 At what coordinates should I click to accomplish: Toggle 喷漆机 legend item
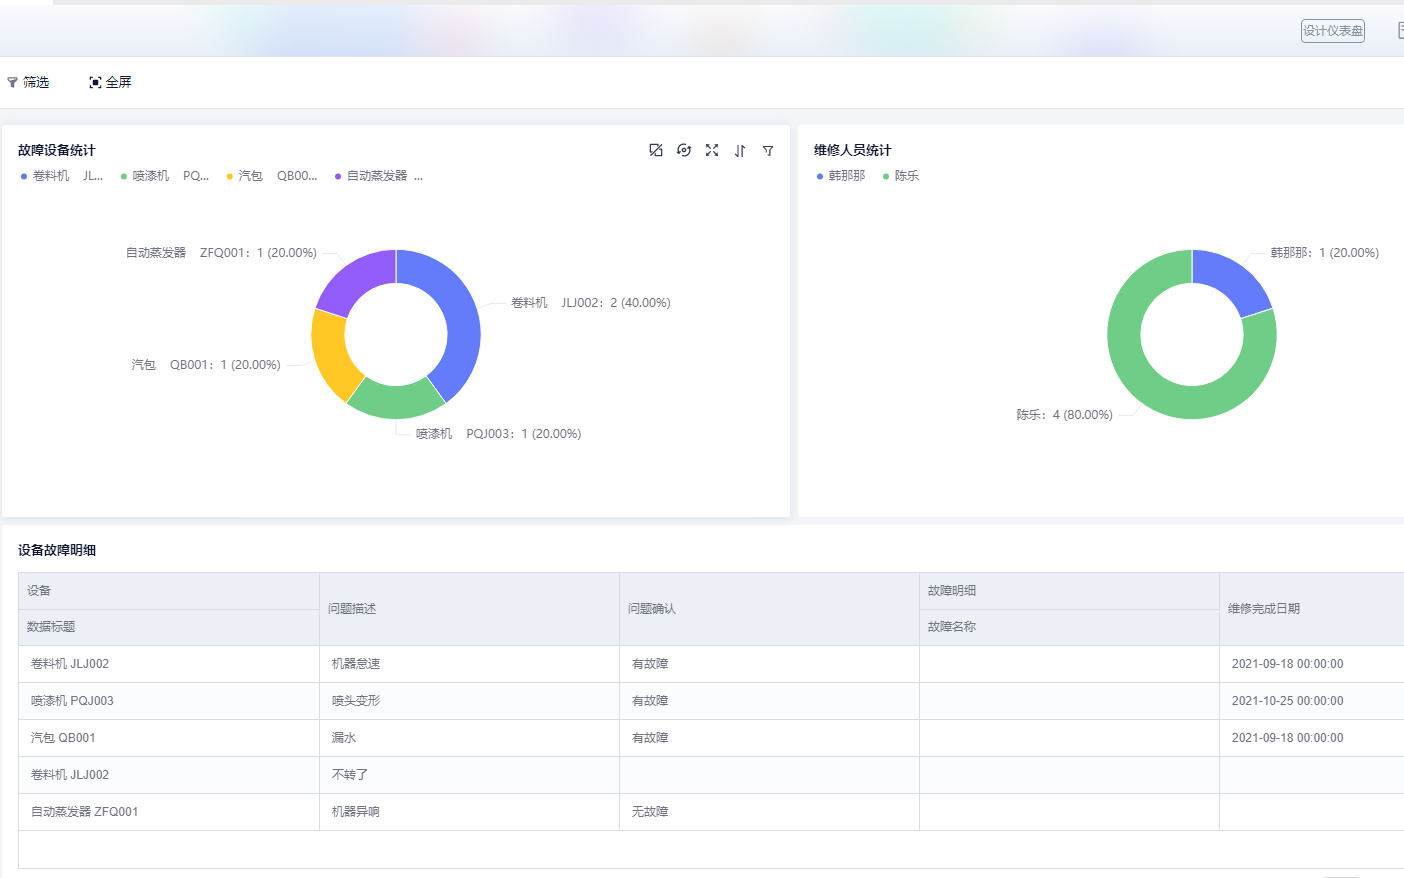click(x=165, y=176)
